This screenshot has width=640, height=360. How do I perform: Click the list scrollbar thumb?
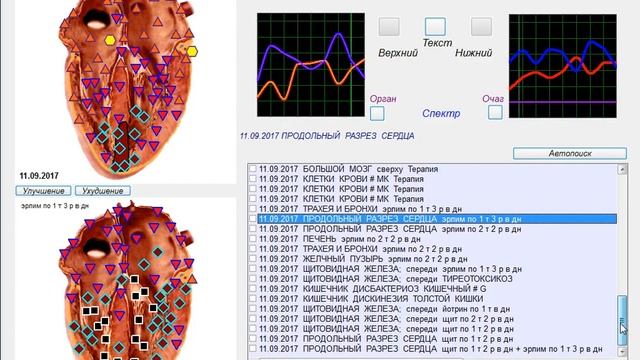tap(622, 320)
